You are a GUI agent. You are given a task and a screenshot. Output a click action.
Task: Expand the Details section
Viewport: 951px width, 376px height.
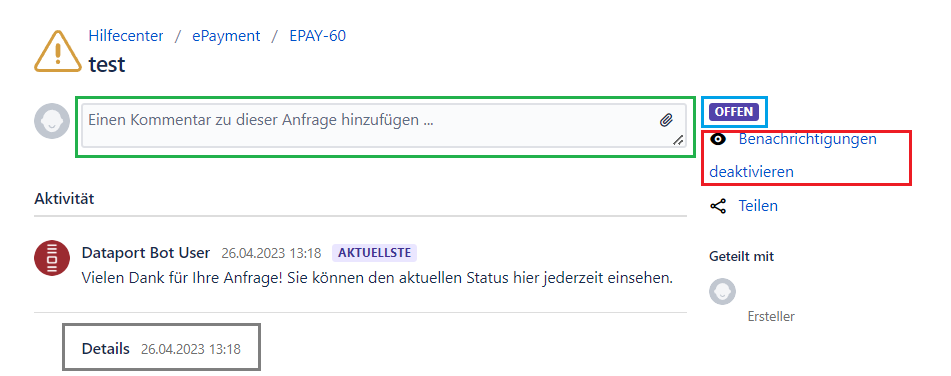(x=106, y=349)
